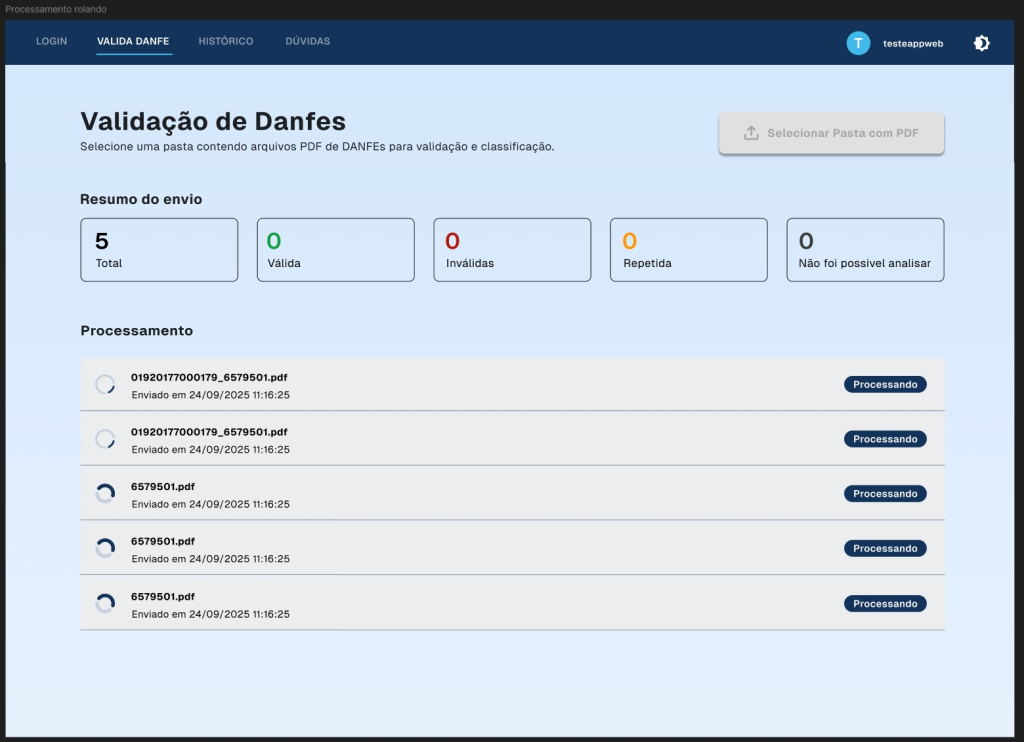
Task: Click the loading spinner next to third-row 6579501.pdf
Action: pyautogui.click(x=105, y=493)
